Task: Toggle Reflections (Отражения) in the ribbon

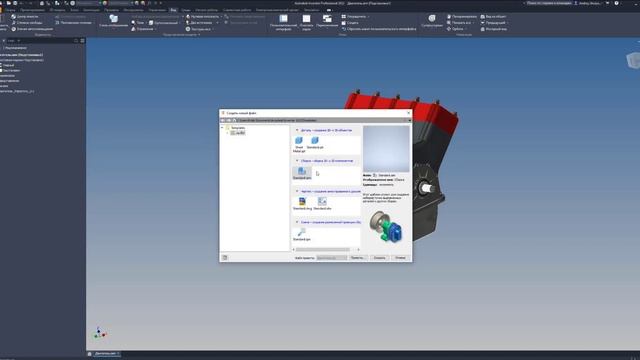Action: tap(143, 29)
